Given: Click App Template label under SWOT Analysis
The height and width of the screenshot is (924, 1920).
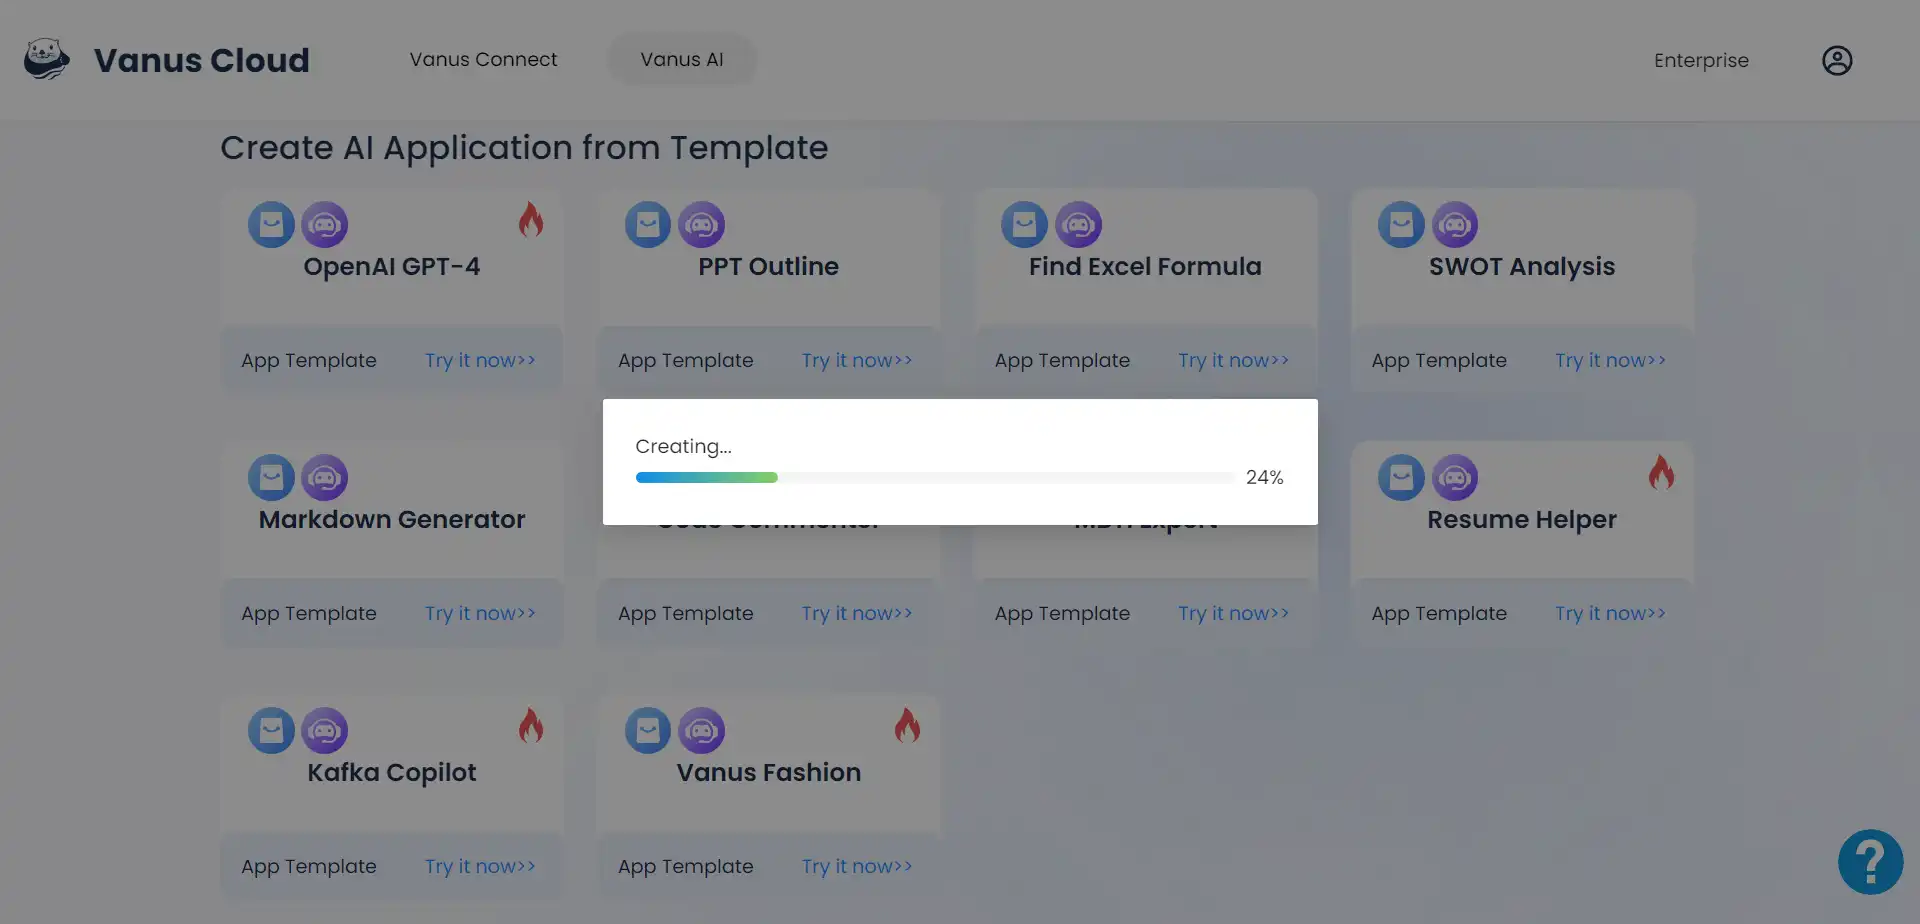Looking at the screenshot, I should [x=1439, y=361].
